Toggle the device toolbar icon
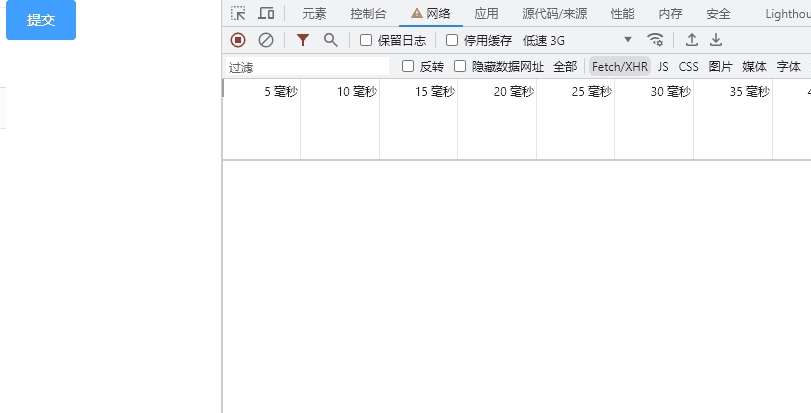The height and width of the screenshot is (413, 811). coord(266,13)
